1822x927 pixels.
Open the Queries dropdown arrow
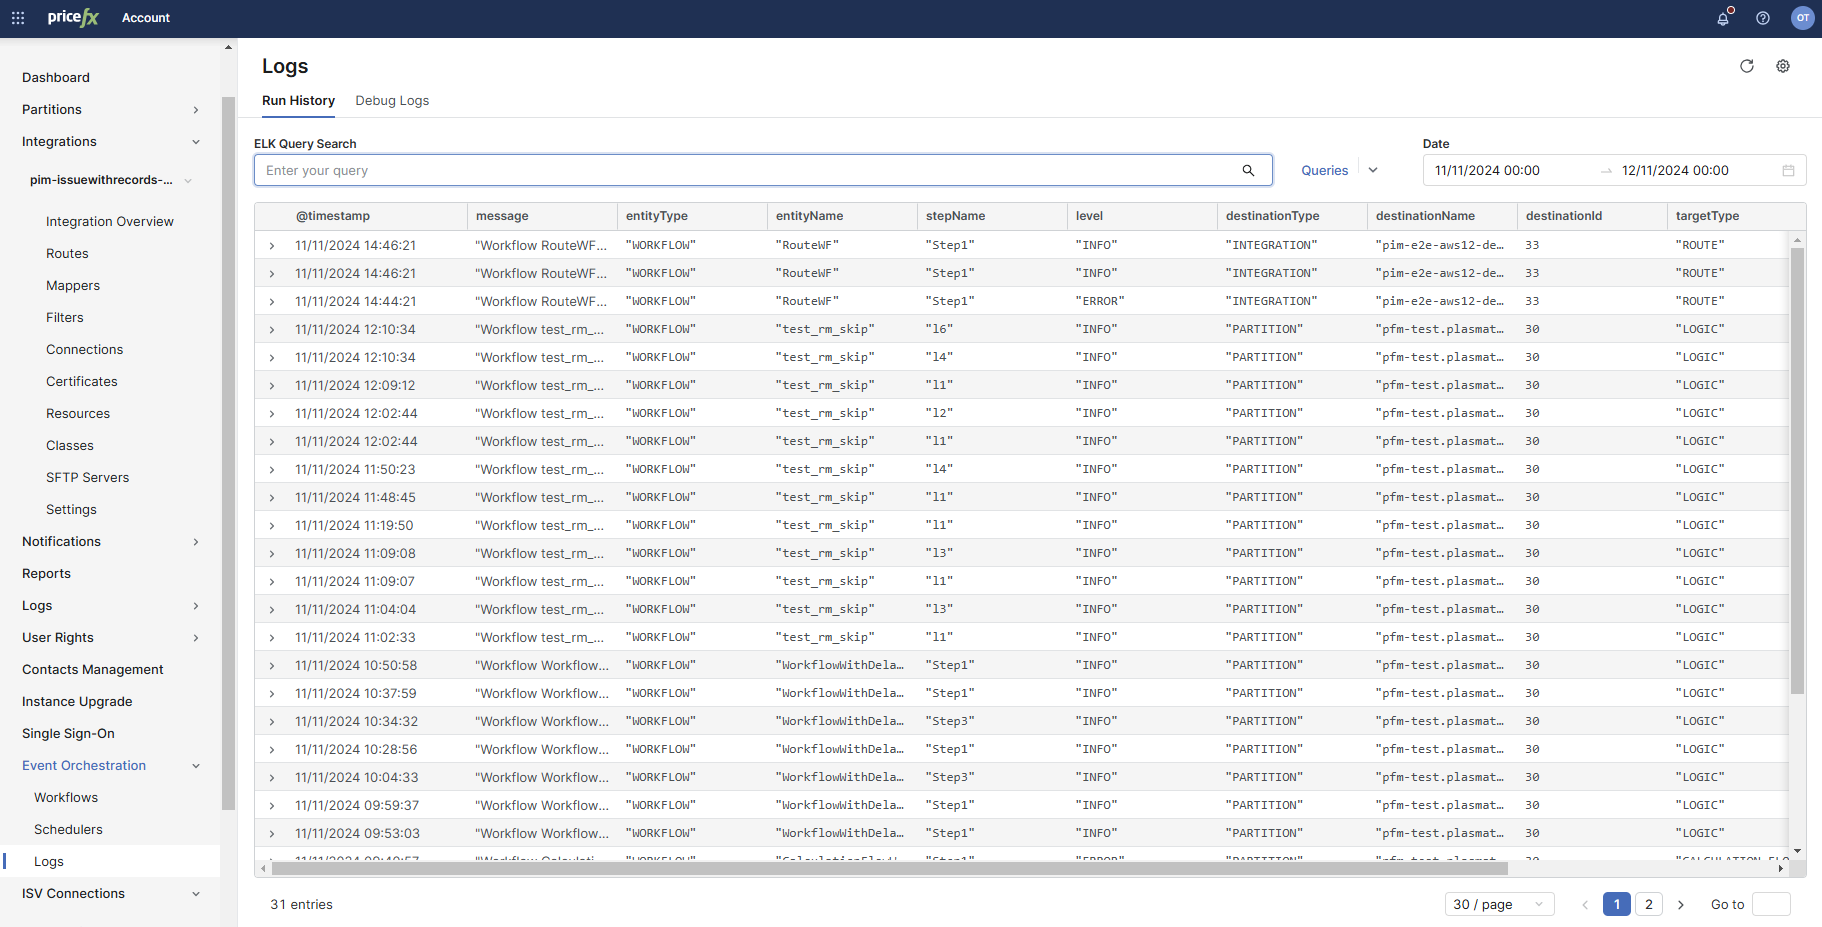pos(1373,170)
